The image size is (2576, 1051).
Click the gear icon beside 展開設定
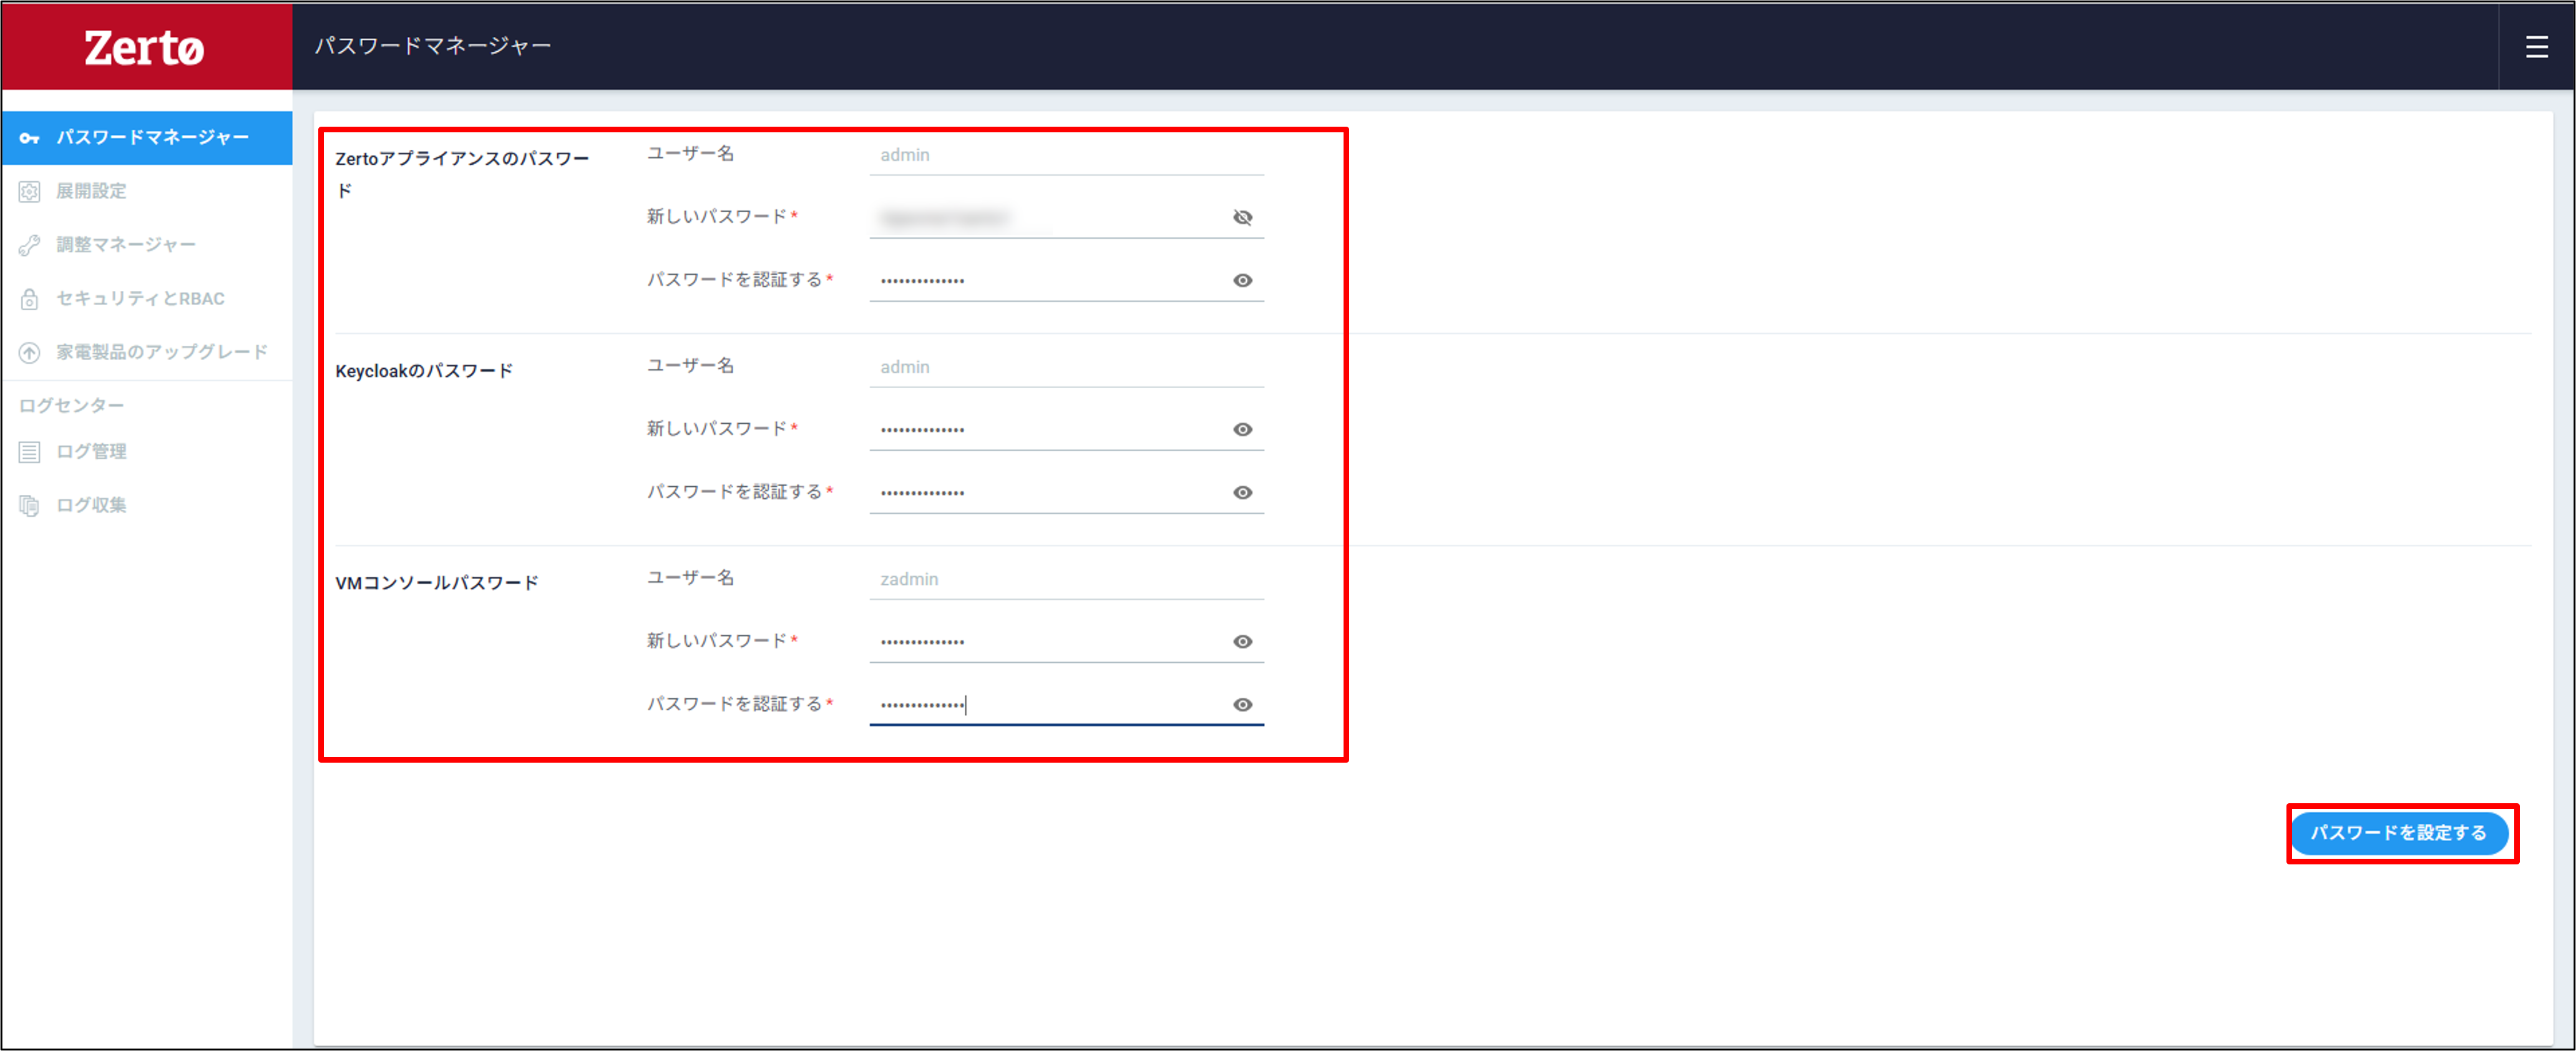30,191
